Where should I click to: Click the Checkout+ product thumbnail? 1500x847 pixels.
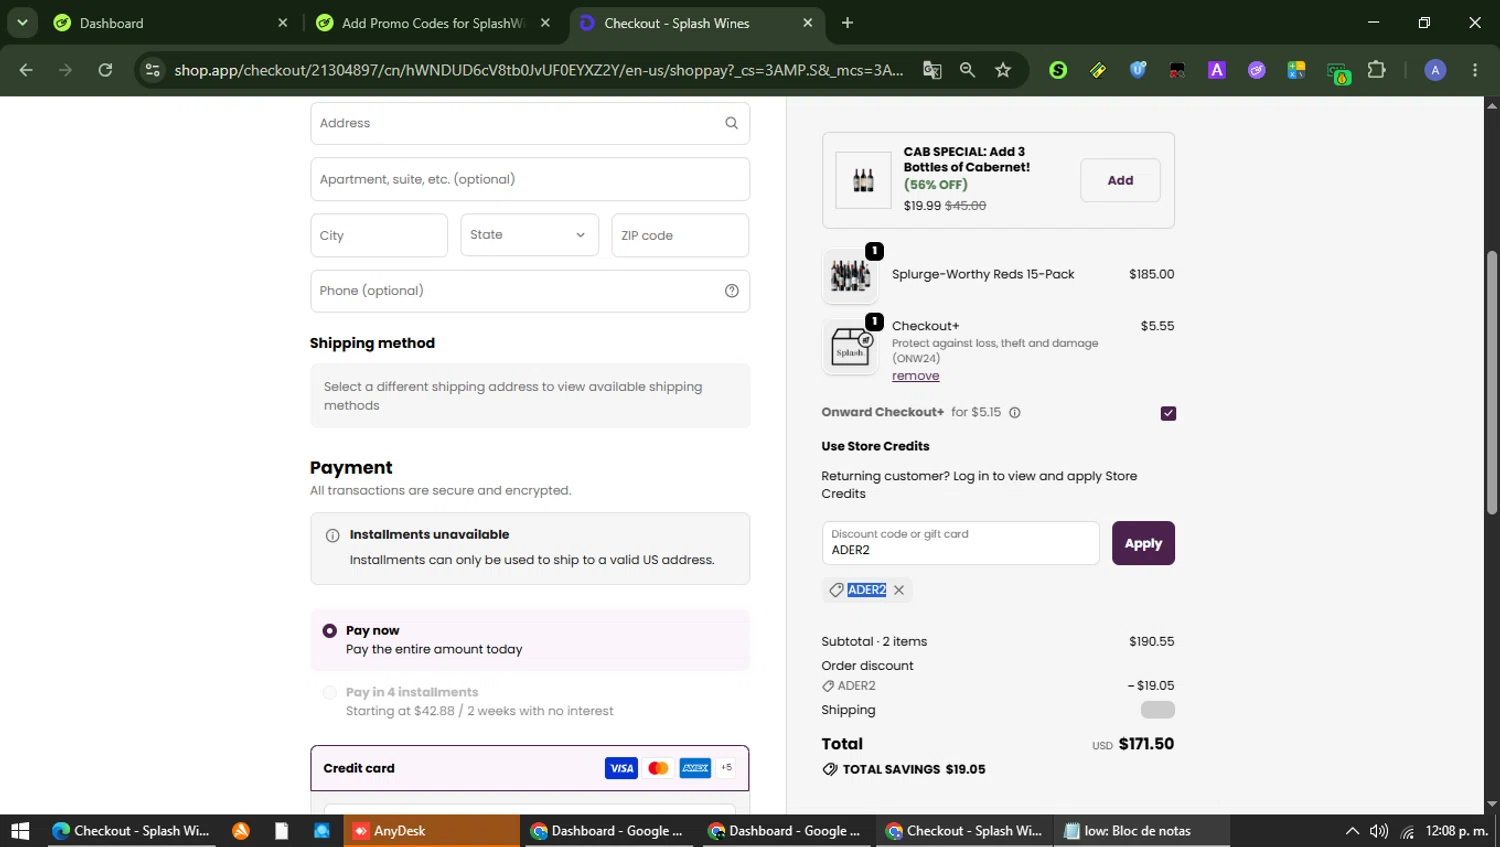[x=850, y=347]
